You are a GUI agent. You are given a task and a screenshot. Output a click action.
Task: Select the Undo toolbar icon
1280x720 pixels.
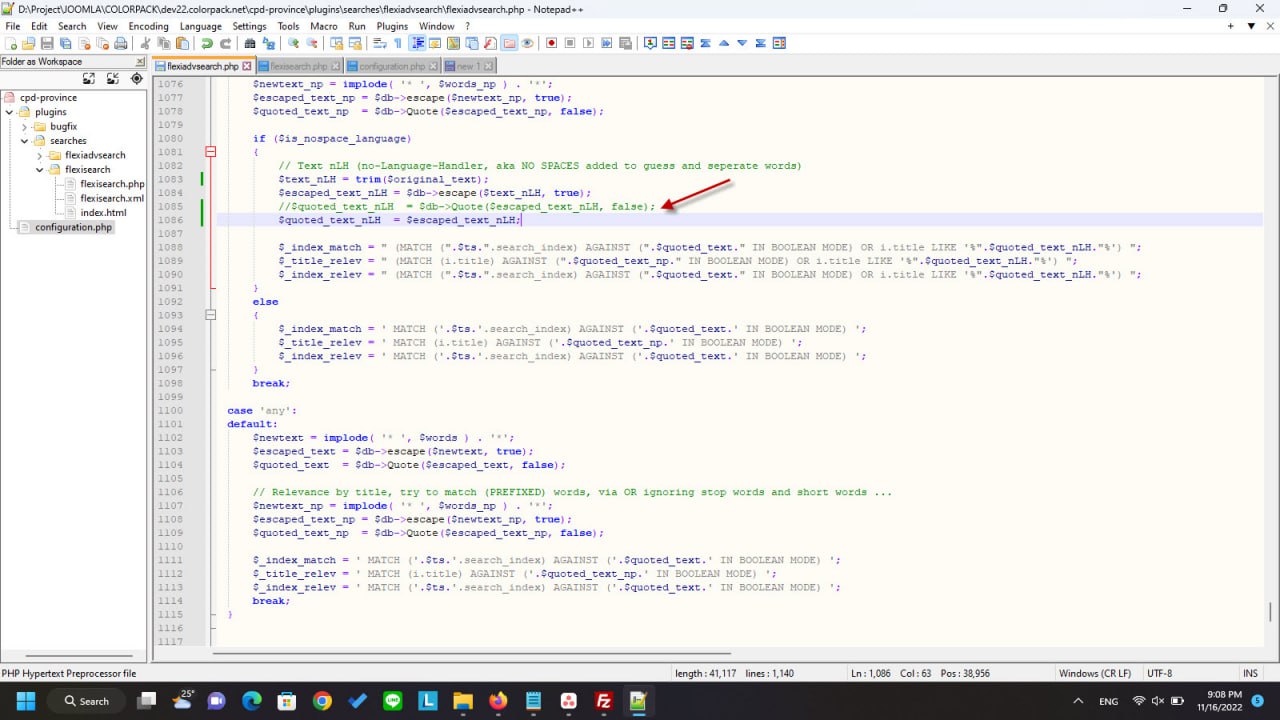coord(205,42)
